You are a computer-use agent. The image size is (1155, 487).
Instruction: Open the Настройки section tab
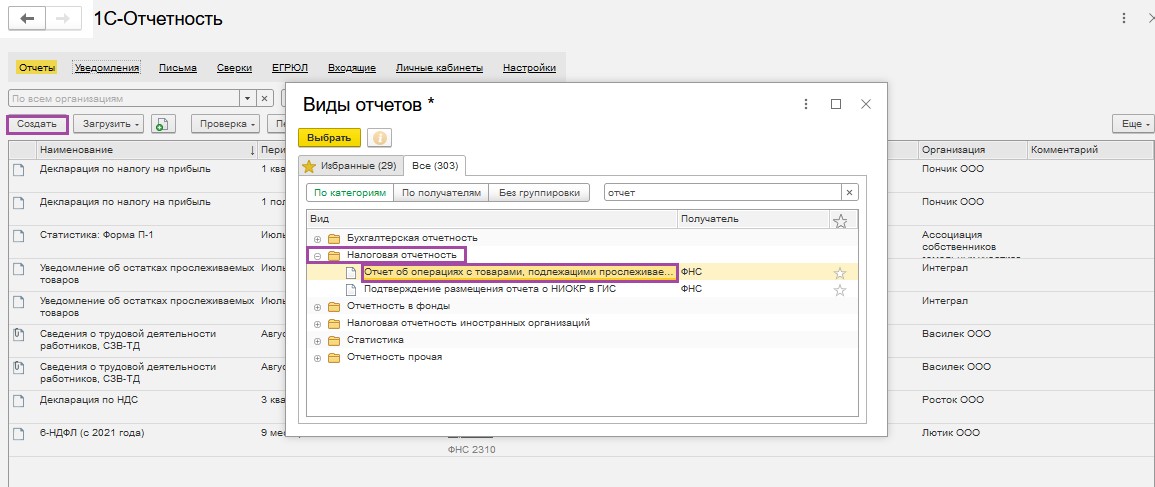529,68
